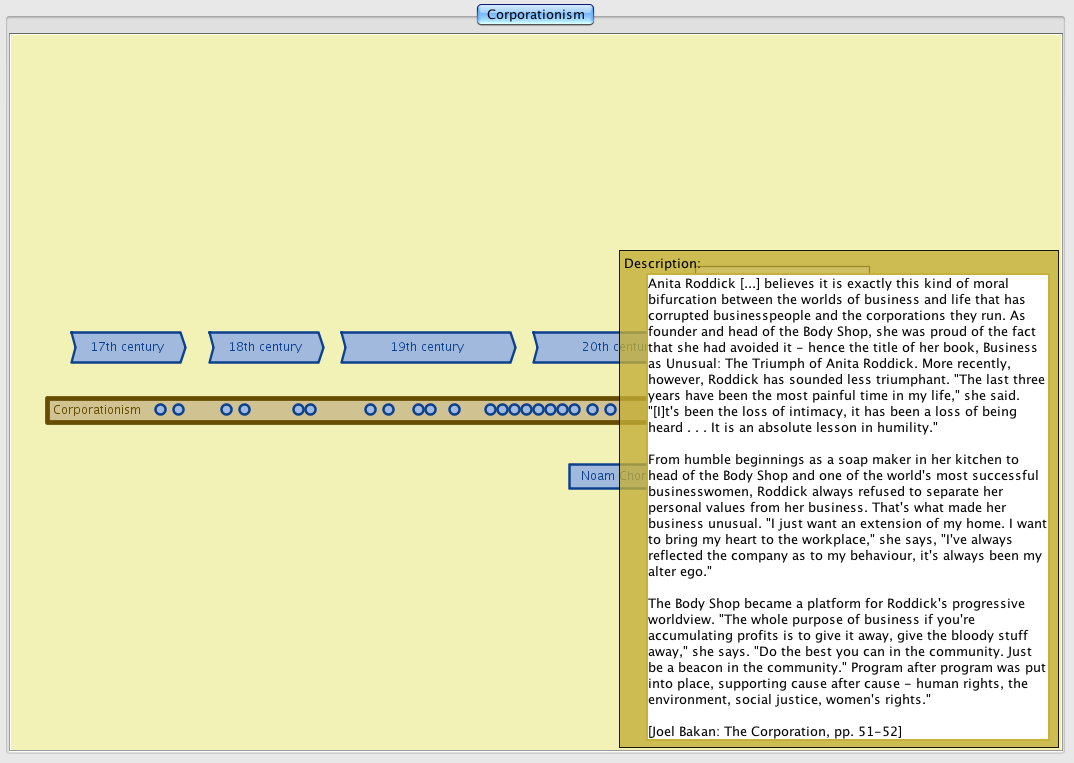This screenshot has height=763, width=1074.
Task: Click the second-to-last visible timeline marker
Action: tap(592, 410)
